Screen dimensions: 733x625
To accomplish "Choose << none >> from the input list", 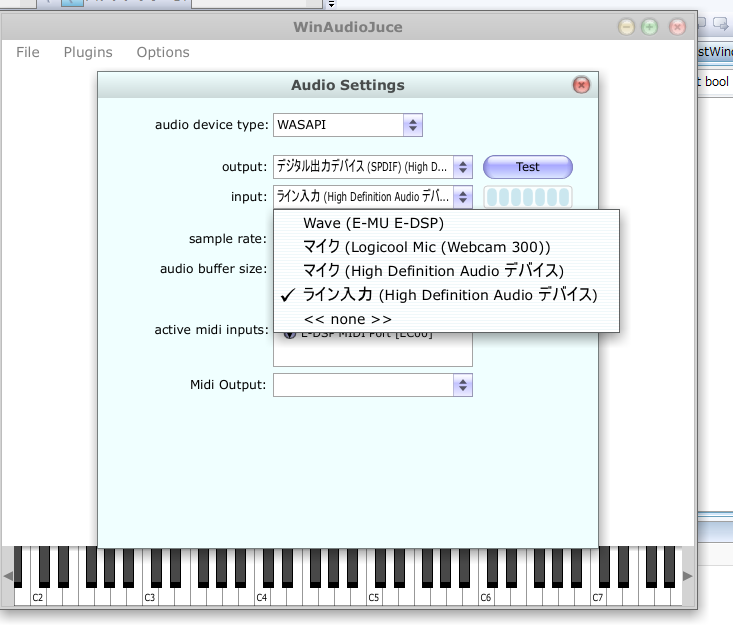I will (347, 319).
